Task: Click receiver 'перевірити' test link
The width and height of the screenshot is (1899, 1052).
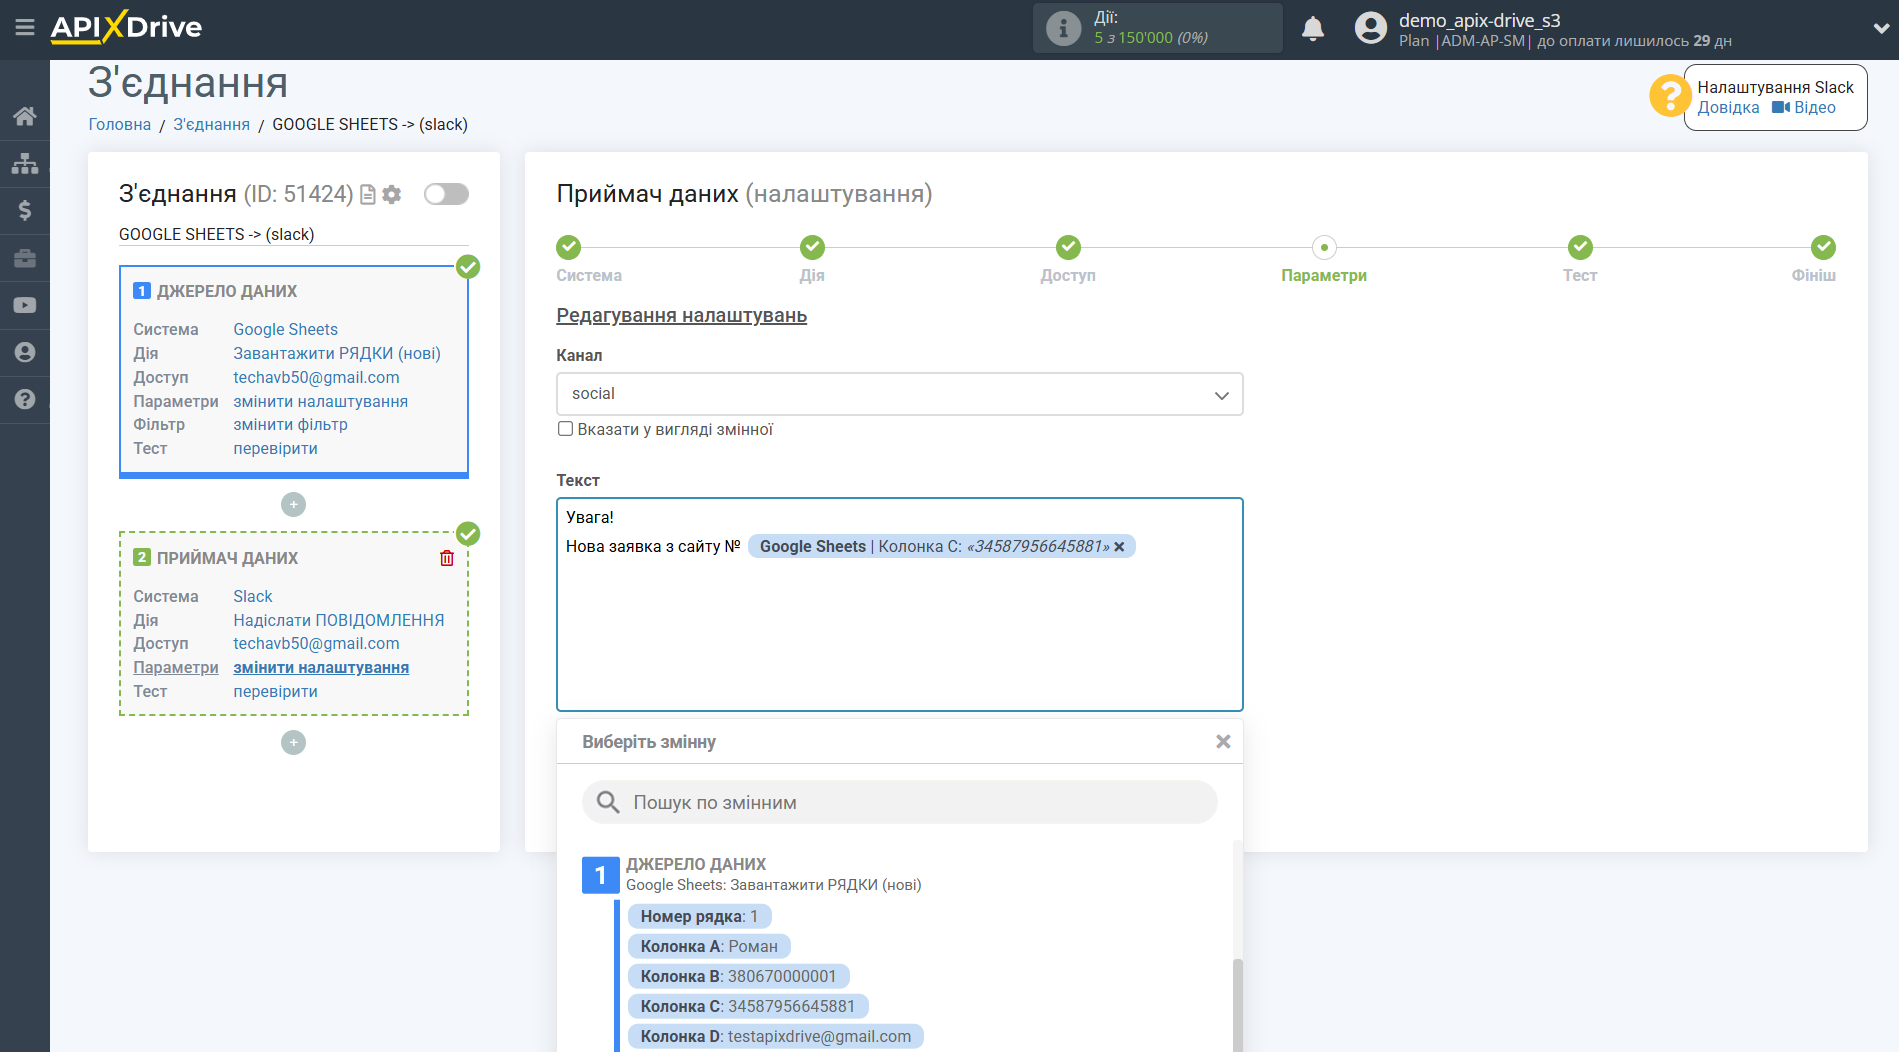Action: 276,691
